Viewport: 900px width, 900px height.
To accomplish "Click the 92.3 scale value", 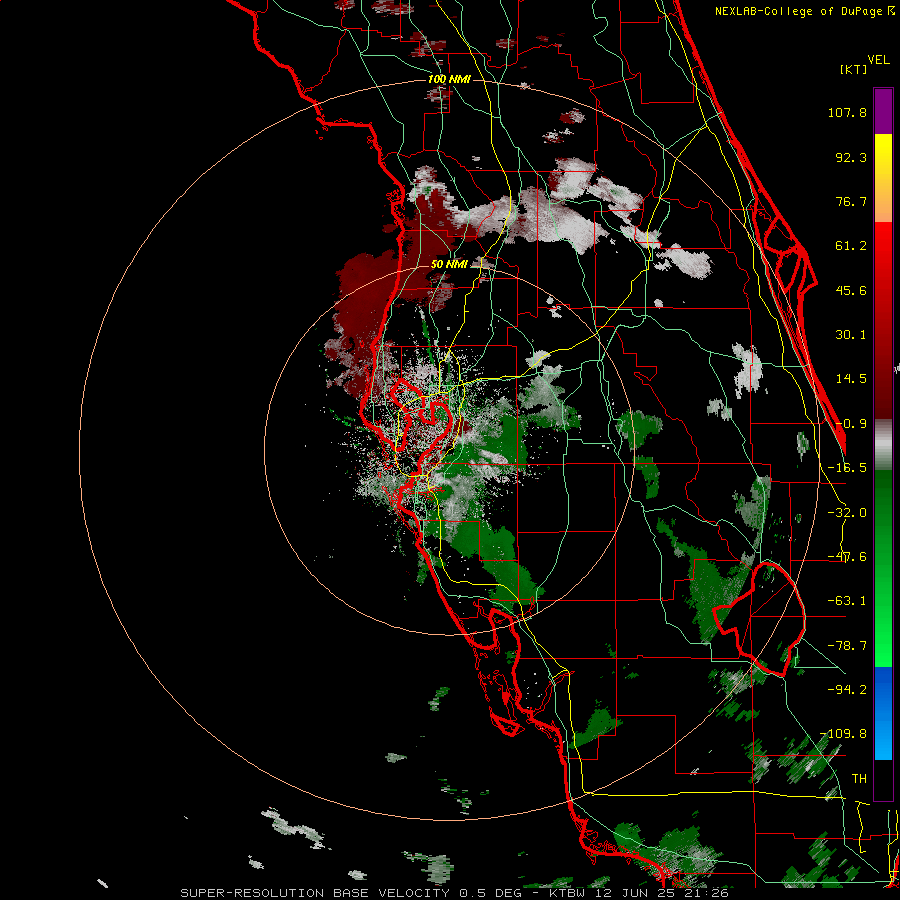I will [x=851, y=157].
